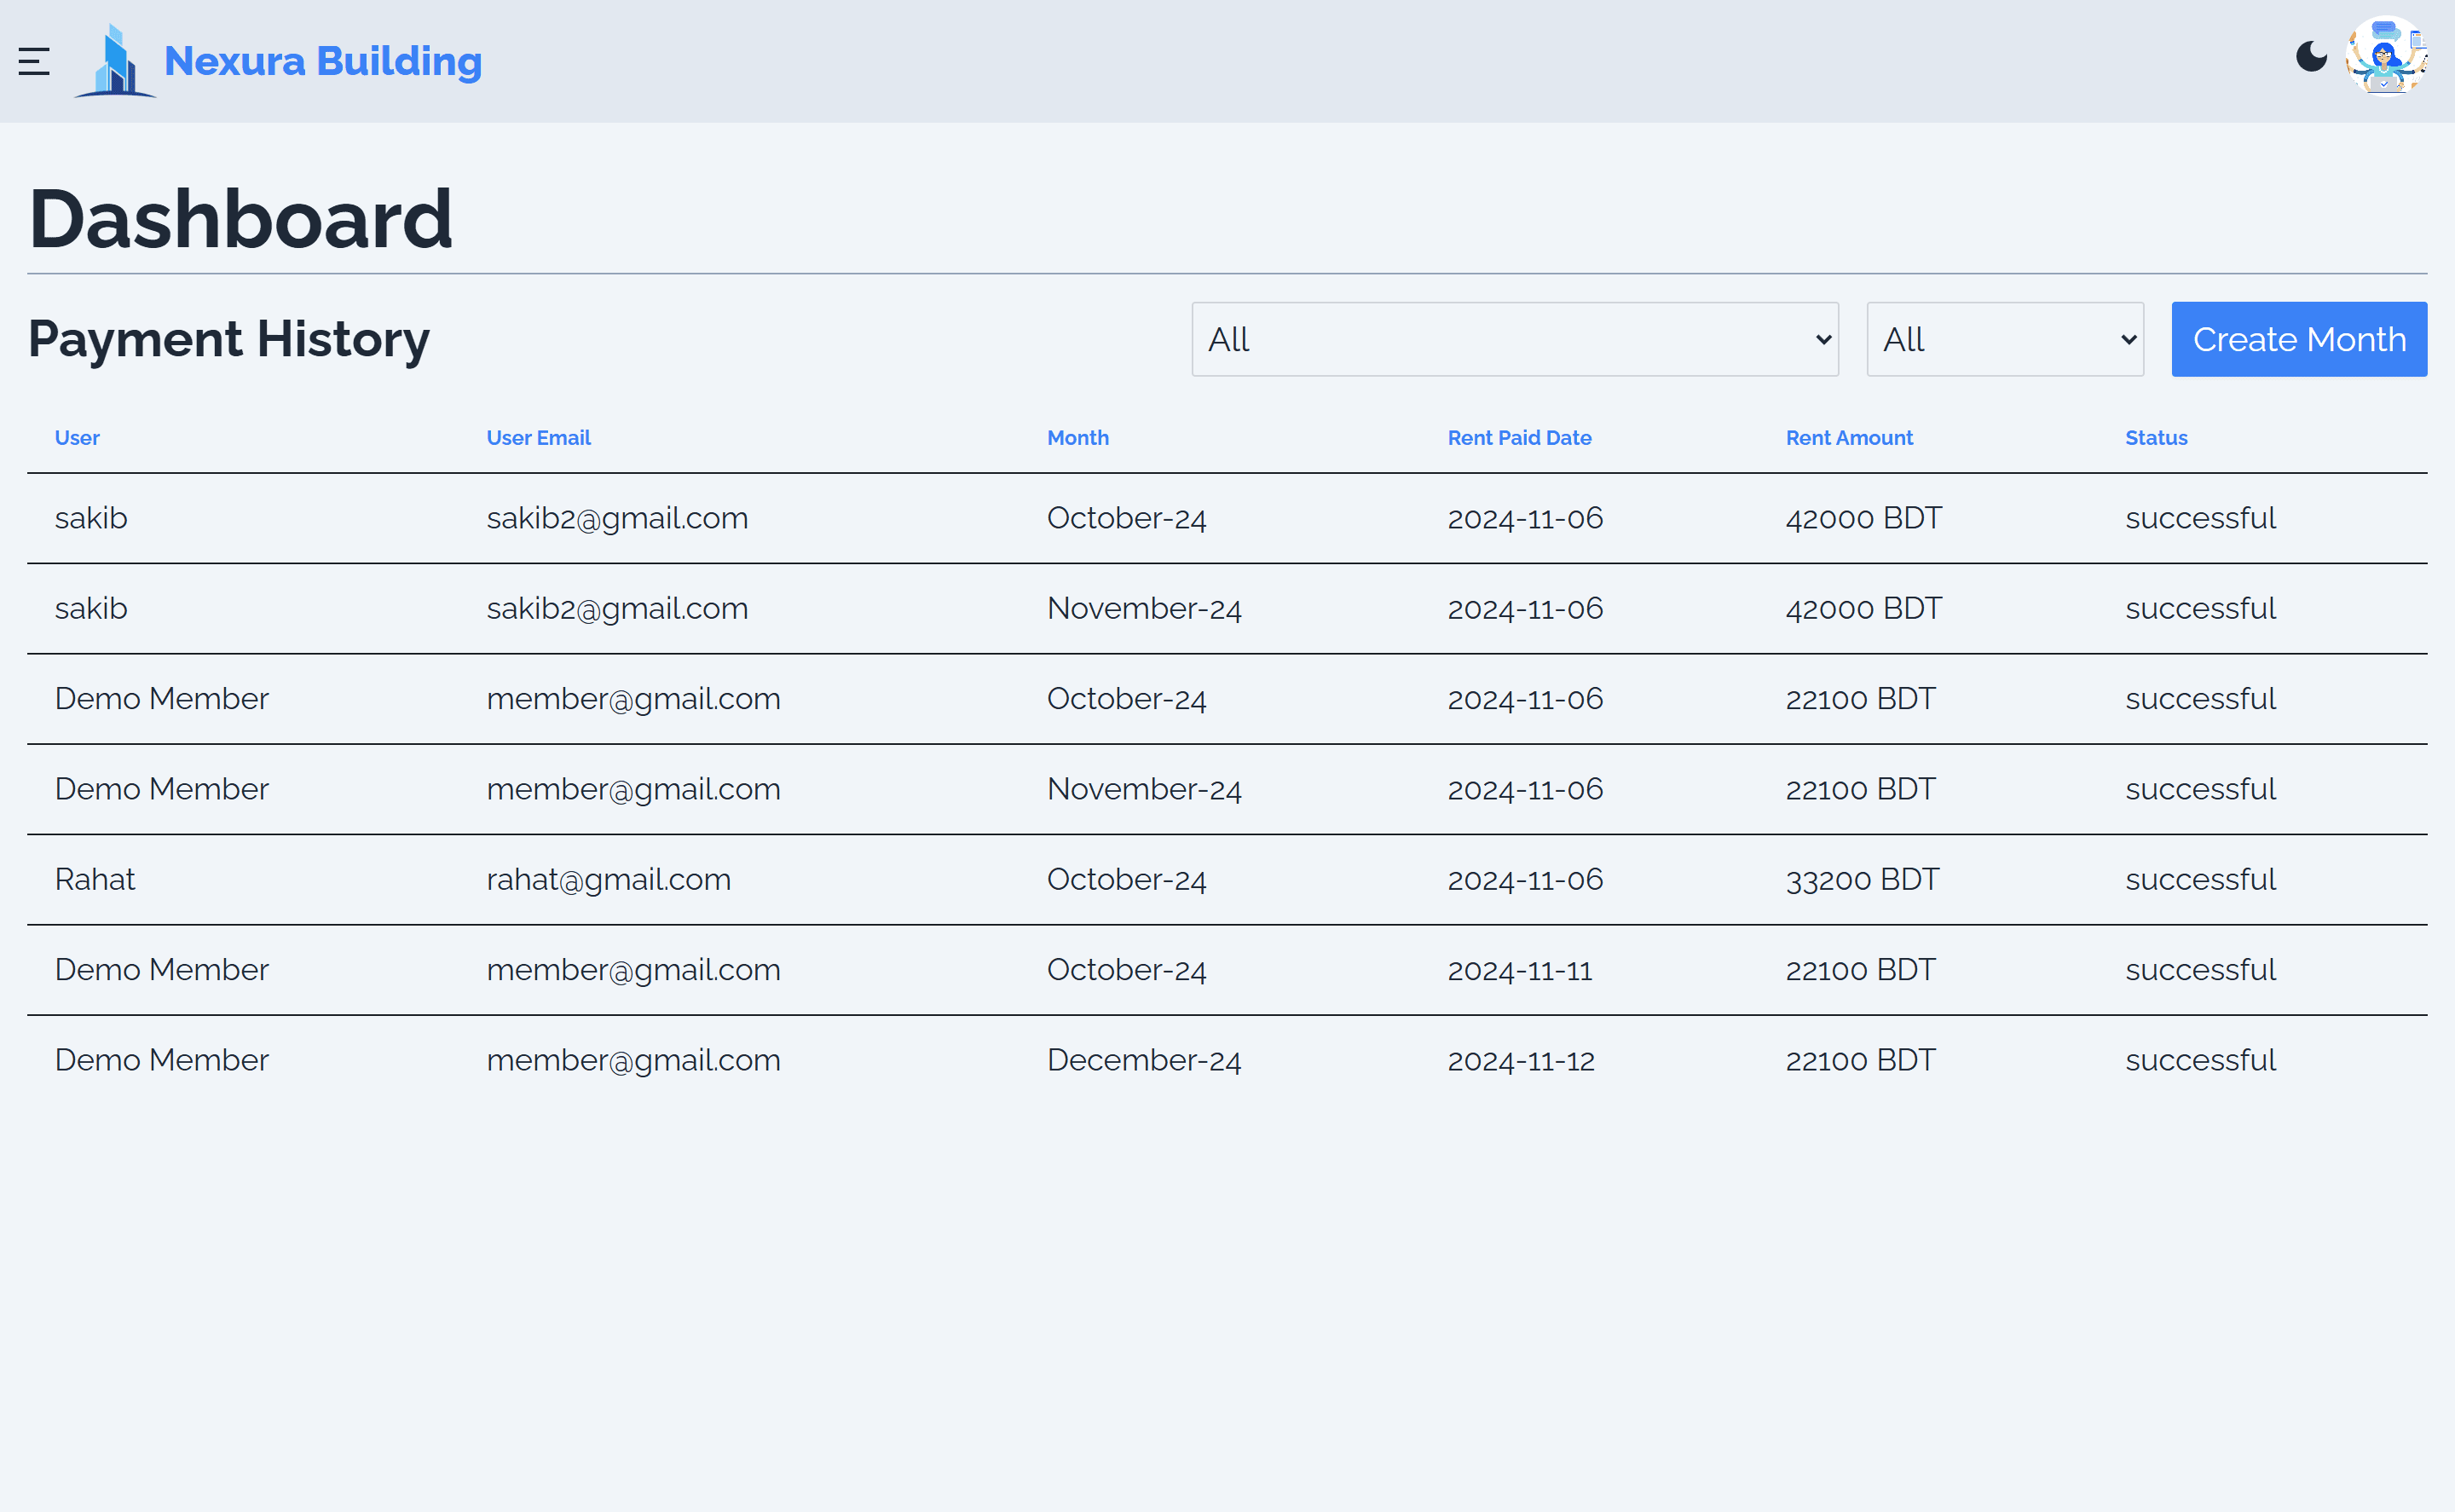Sort by the User column header

pyautogui.click(x=77, y=437)
